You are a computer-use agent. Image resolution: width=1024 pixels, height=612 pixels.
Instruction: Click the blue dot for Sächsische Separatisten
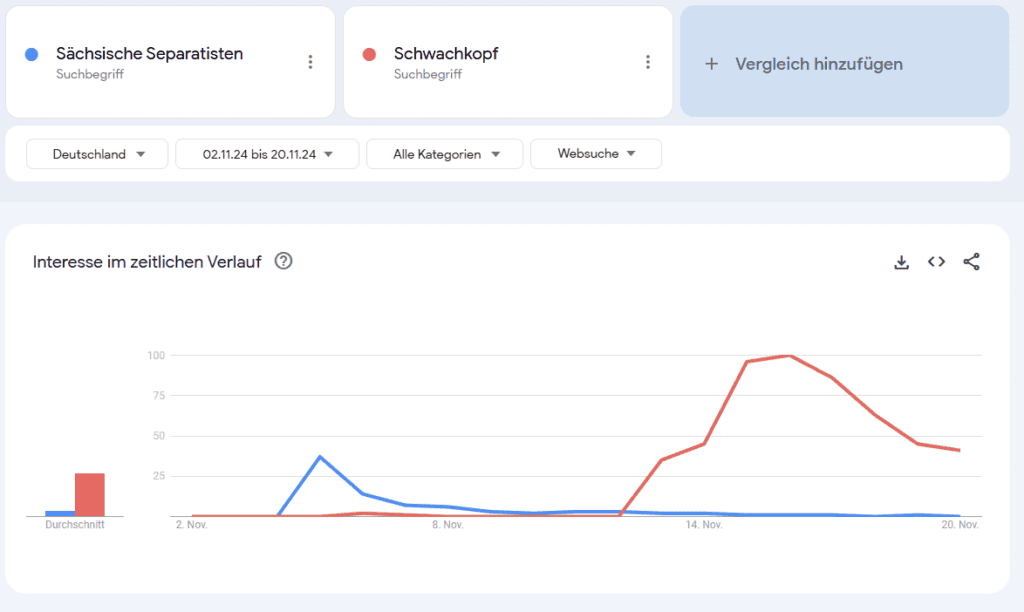33,54
